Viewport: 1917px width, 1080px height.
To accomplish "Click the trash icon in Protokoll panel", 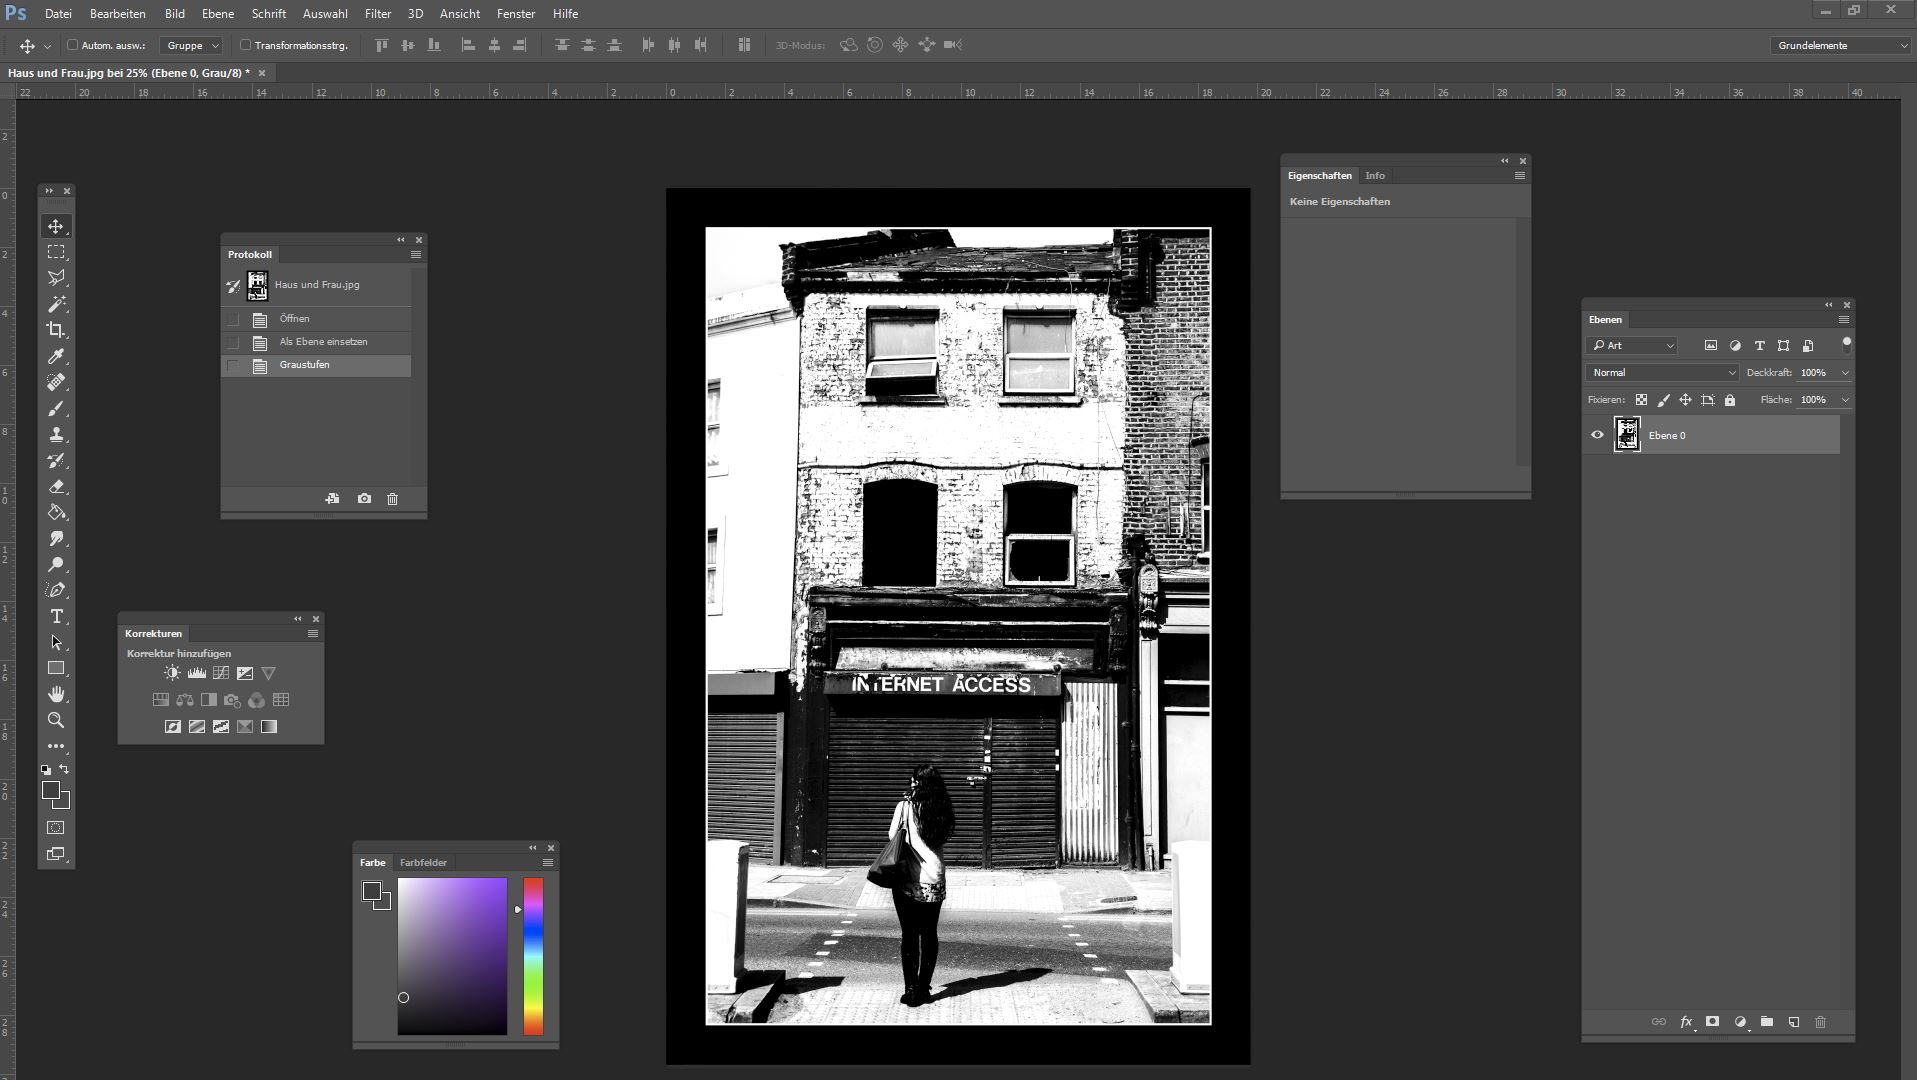I will pyautogui.click(x=392, y=499).
